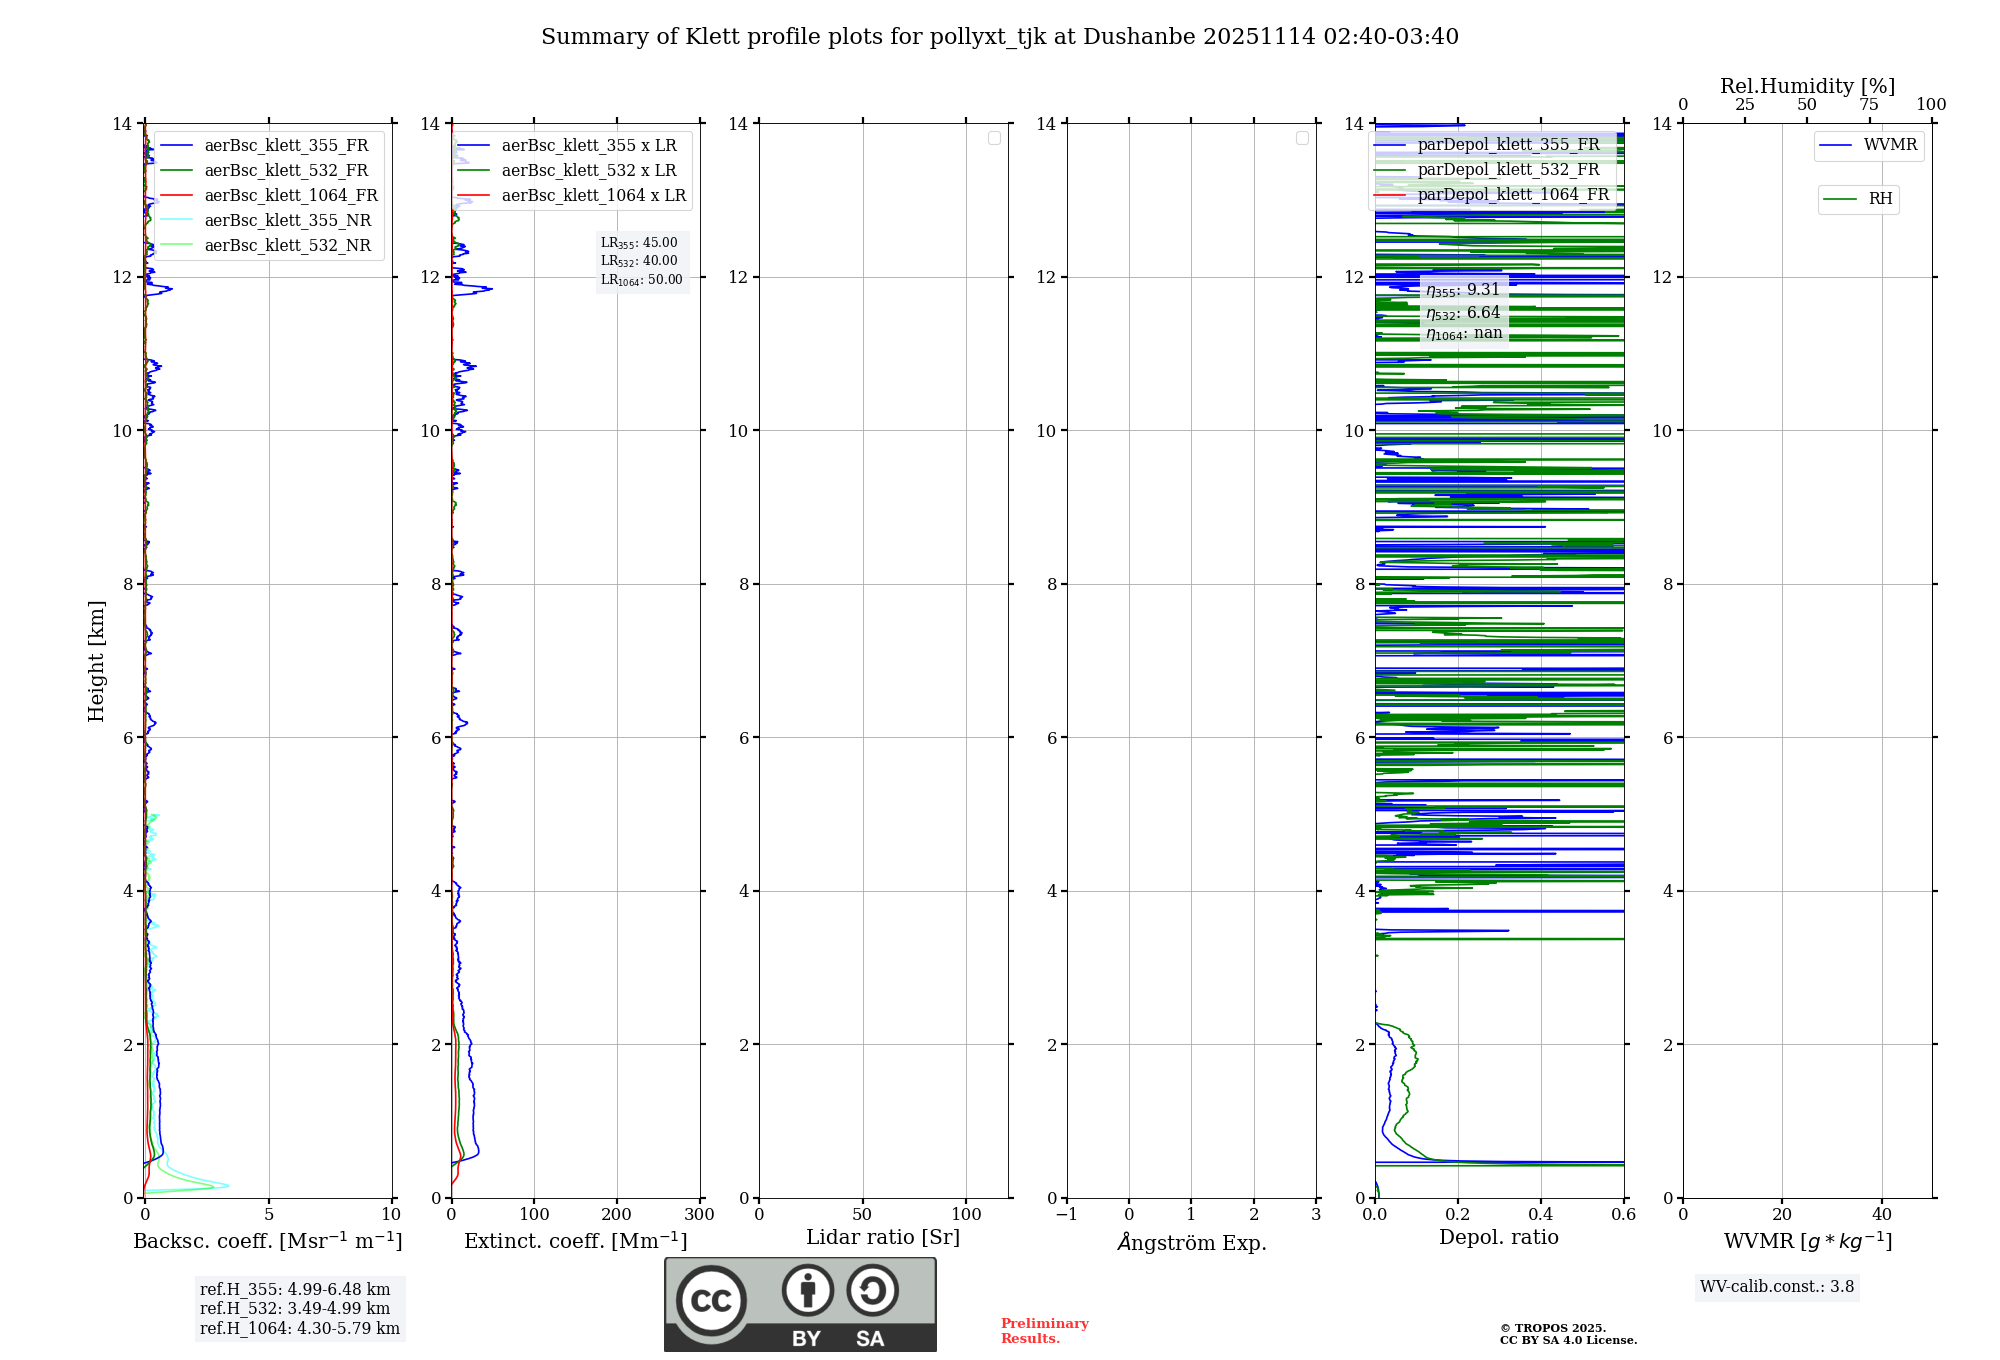Click the WV-calib.const. 3.8 label

pos(1777,1287)
